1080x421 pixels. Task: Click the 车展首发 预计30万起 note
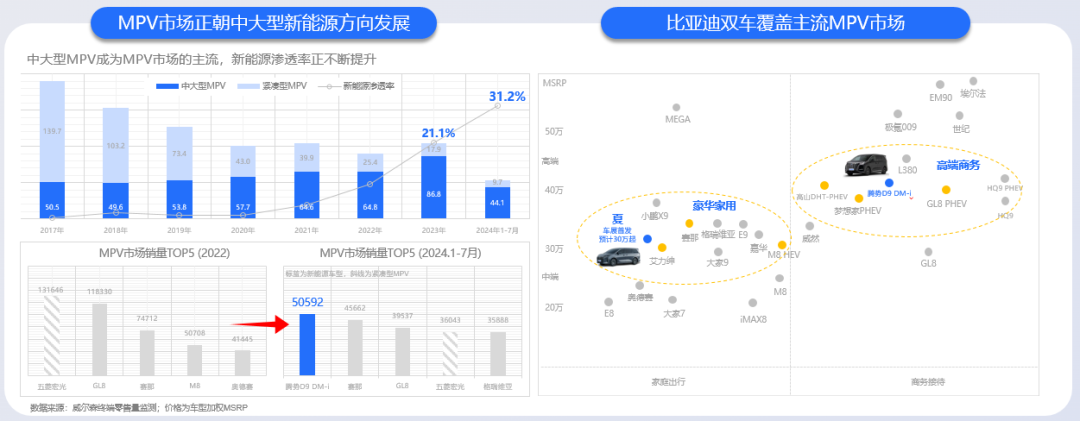pyautogui.click(x=618, y=234)
